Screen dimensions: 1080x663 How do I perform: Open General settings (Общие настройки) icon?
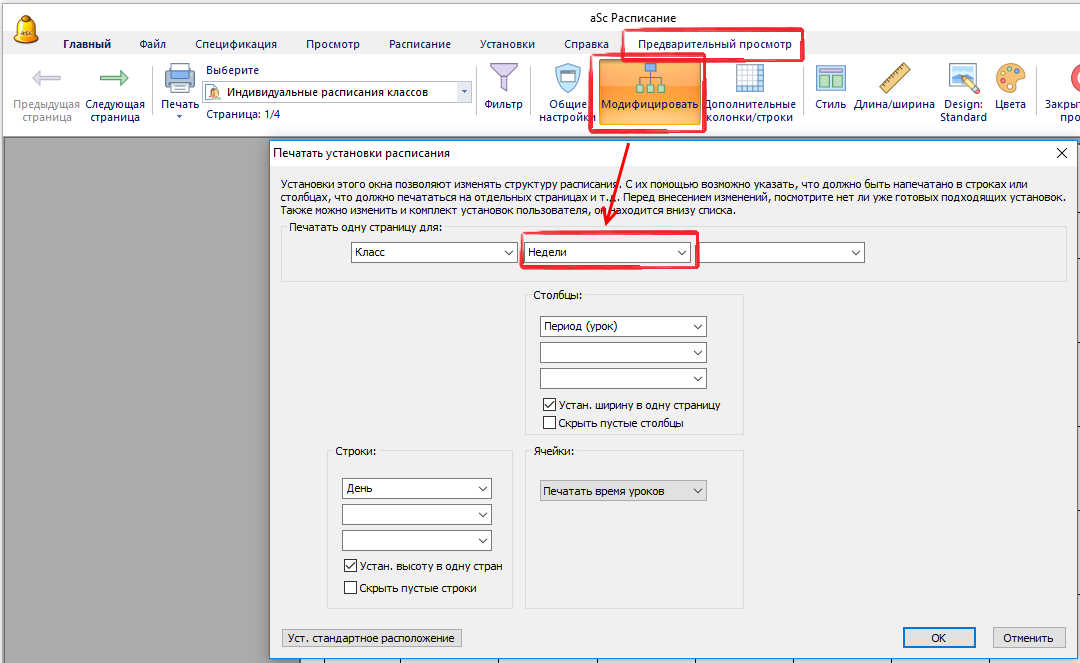coord(567,80)
